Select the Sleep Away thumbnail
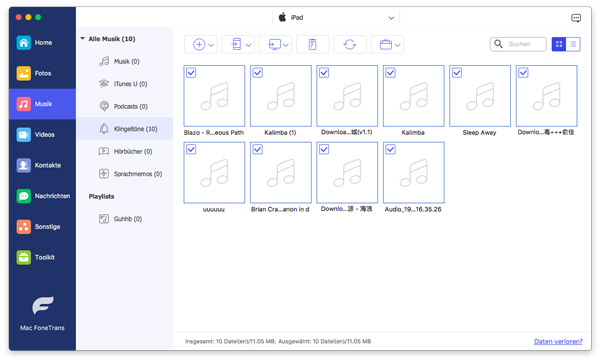The width and height of the screenshot is (600, 361). coord(480,96)
